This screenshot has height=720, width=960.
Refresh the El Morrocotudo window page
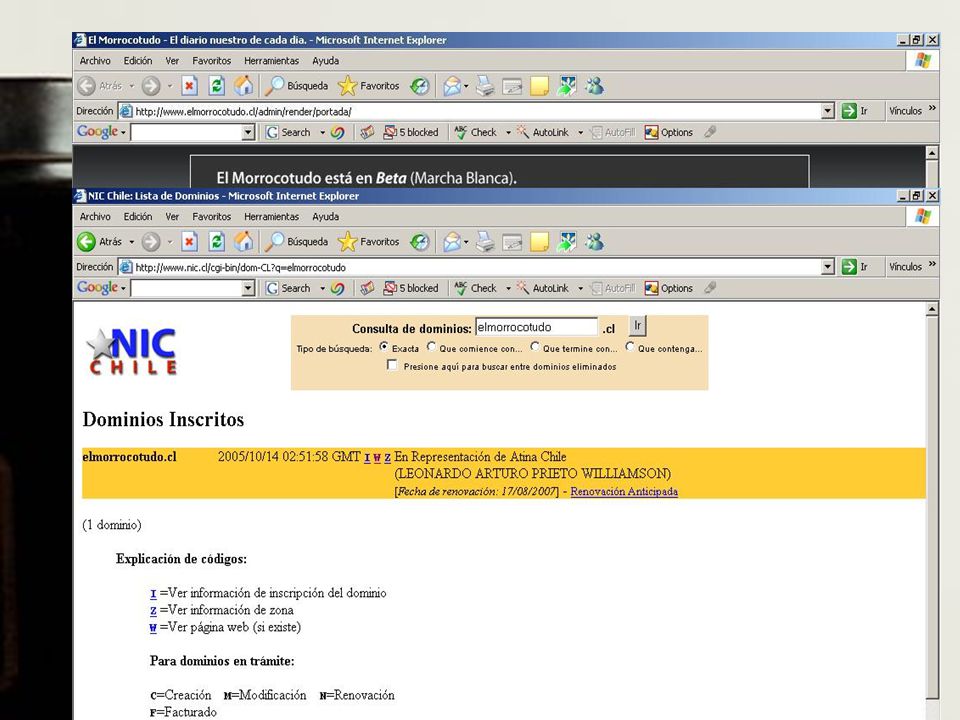pyautogui.click(x=217, y=86)
